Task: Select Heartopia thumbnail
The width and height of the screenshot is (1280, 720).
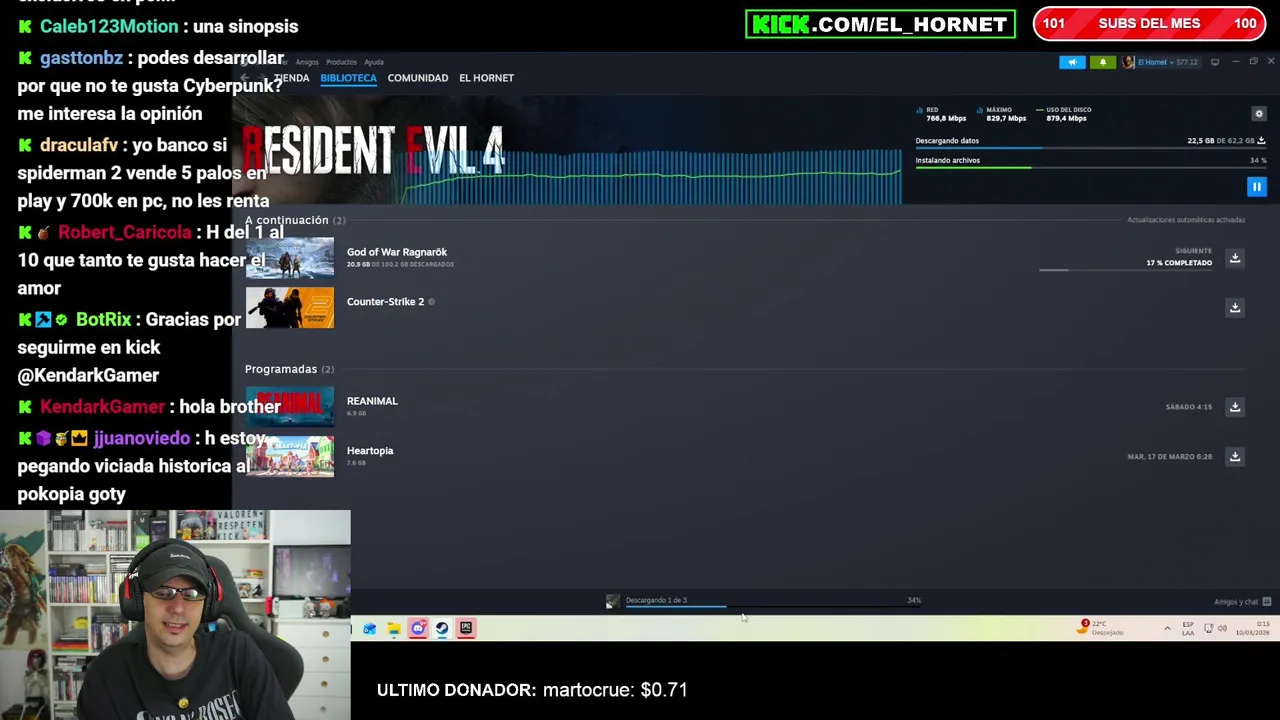Action: tap(290, 456)
